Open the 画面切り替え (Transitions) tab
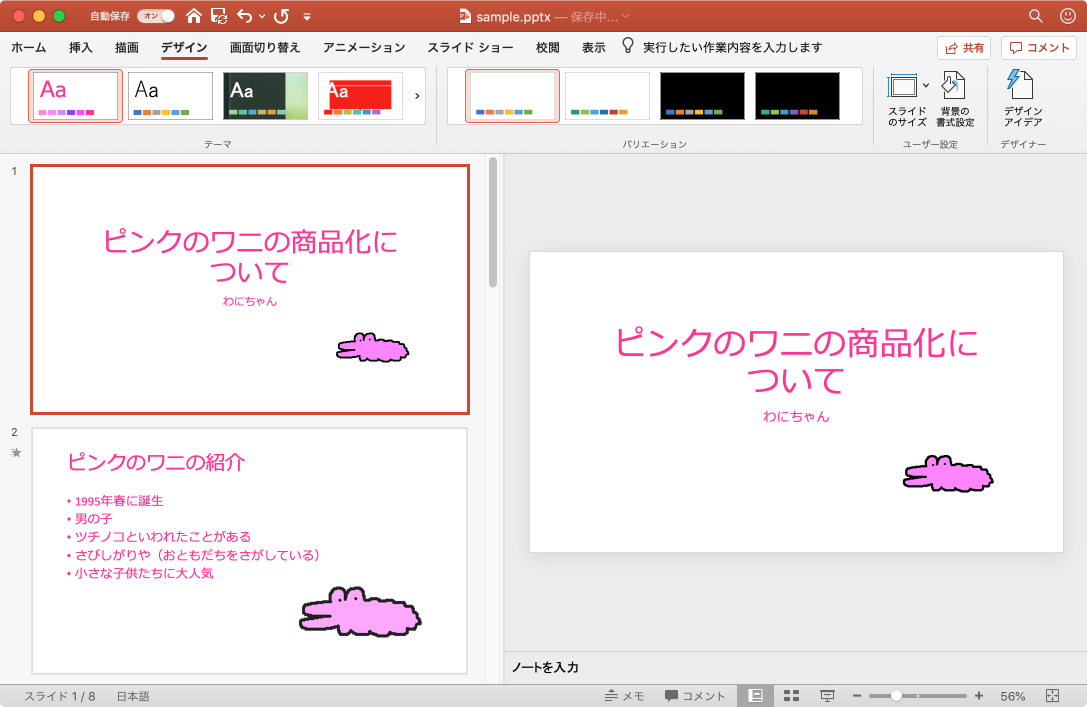The image size is (1087, 707). click(x=264, y=47)
